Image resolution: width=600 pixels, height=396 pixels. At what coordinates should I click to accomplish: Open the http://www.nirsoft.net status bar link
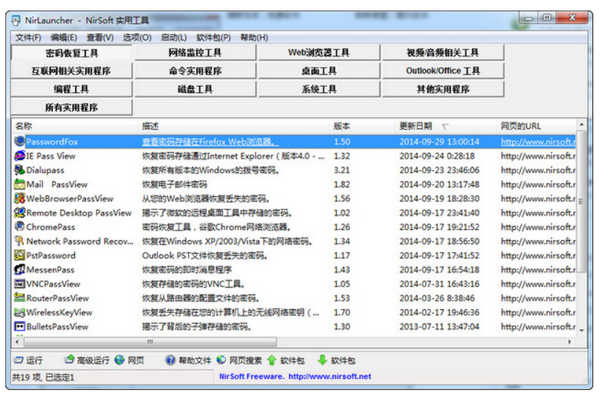(329, 376)
